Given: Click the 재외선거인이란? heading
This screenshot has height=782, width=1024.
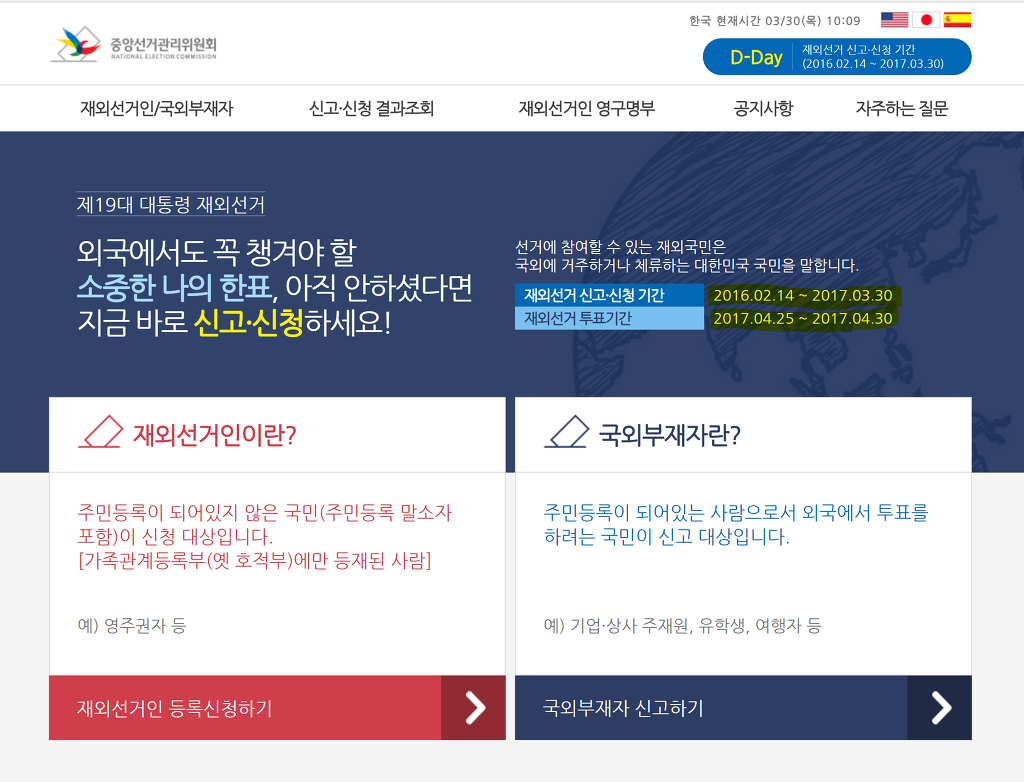Looking at the screenshot, I should coord(214,435).
